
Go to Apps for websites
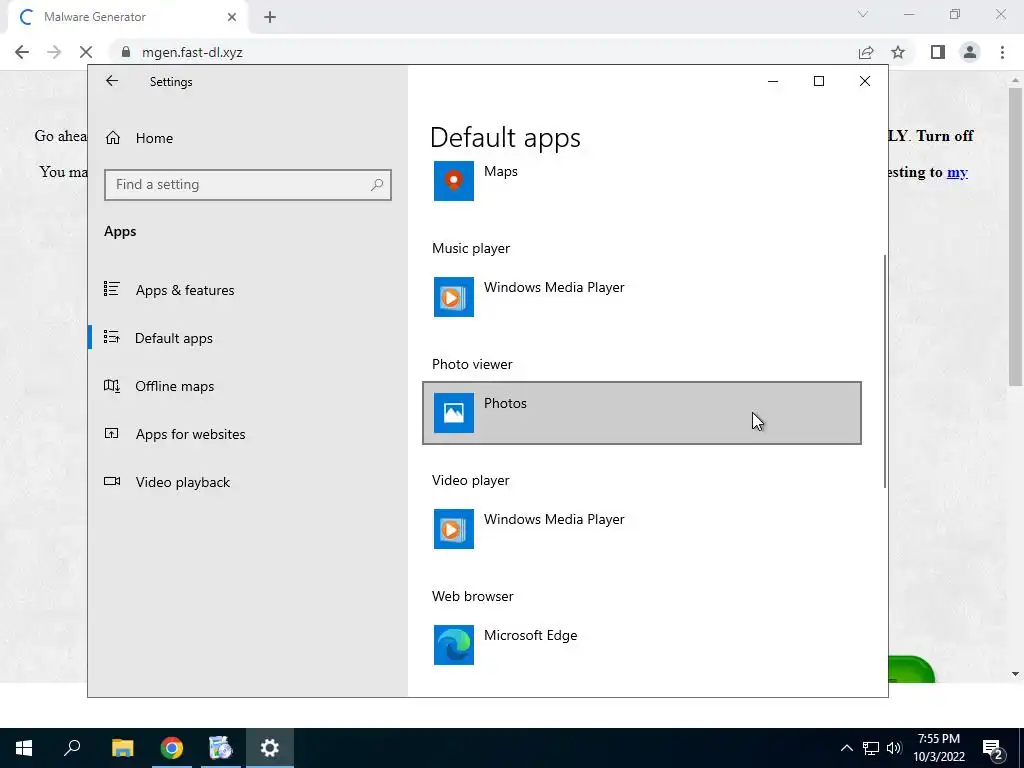(190, 434)
